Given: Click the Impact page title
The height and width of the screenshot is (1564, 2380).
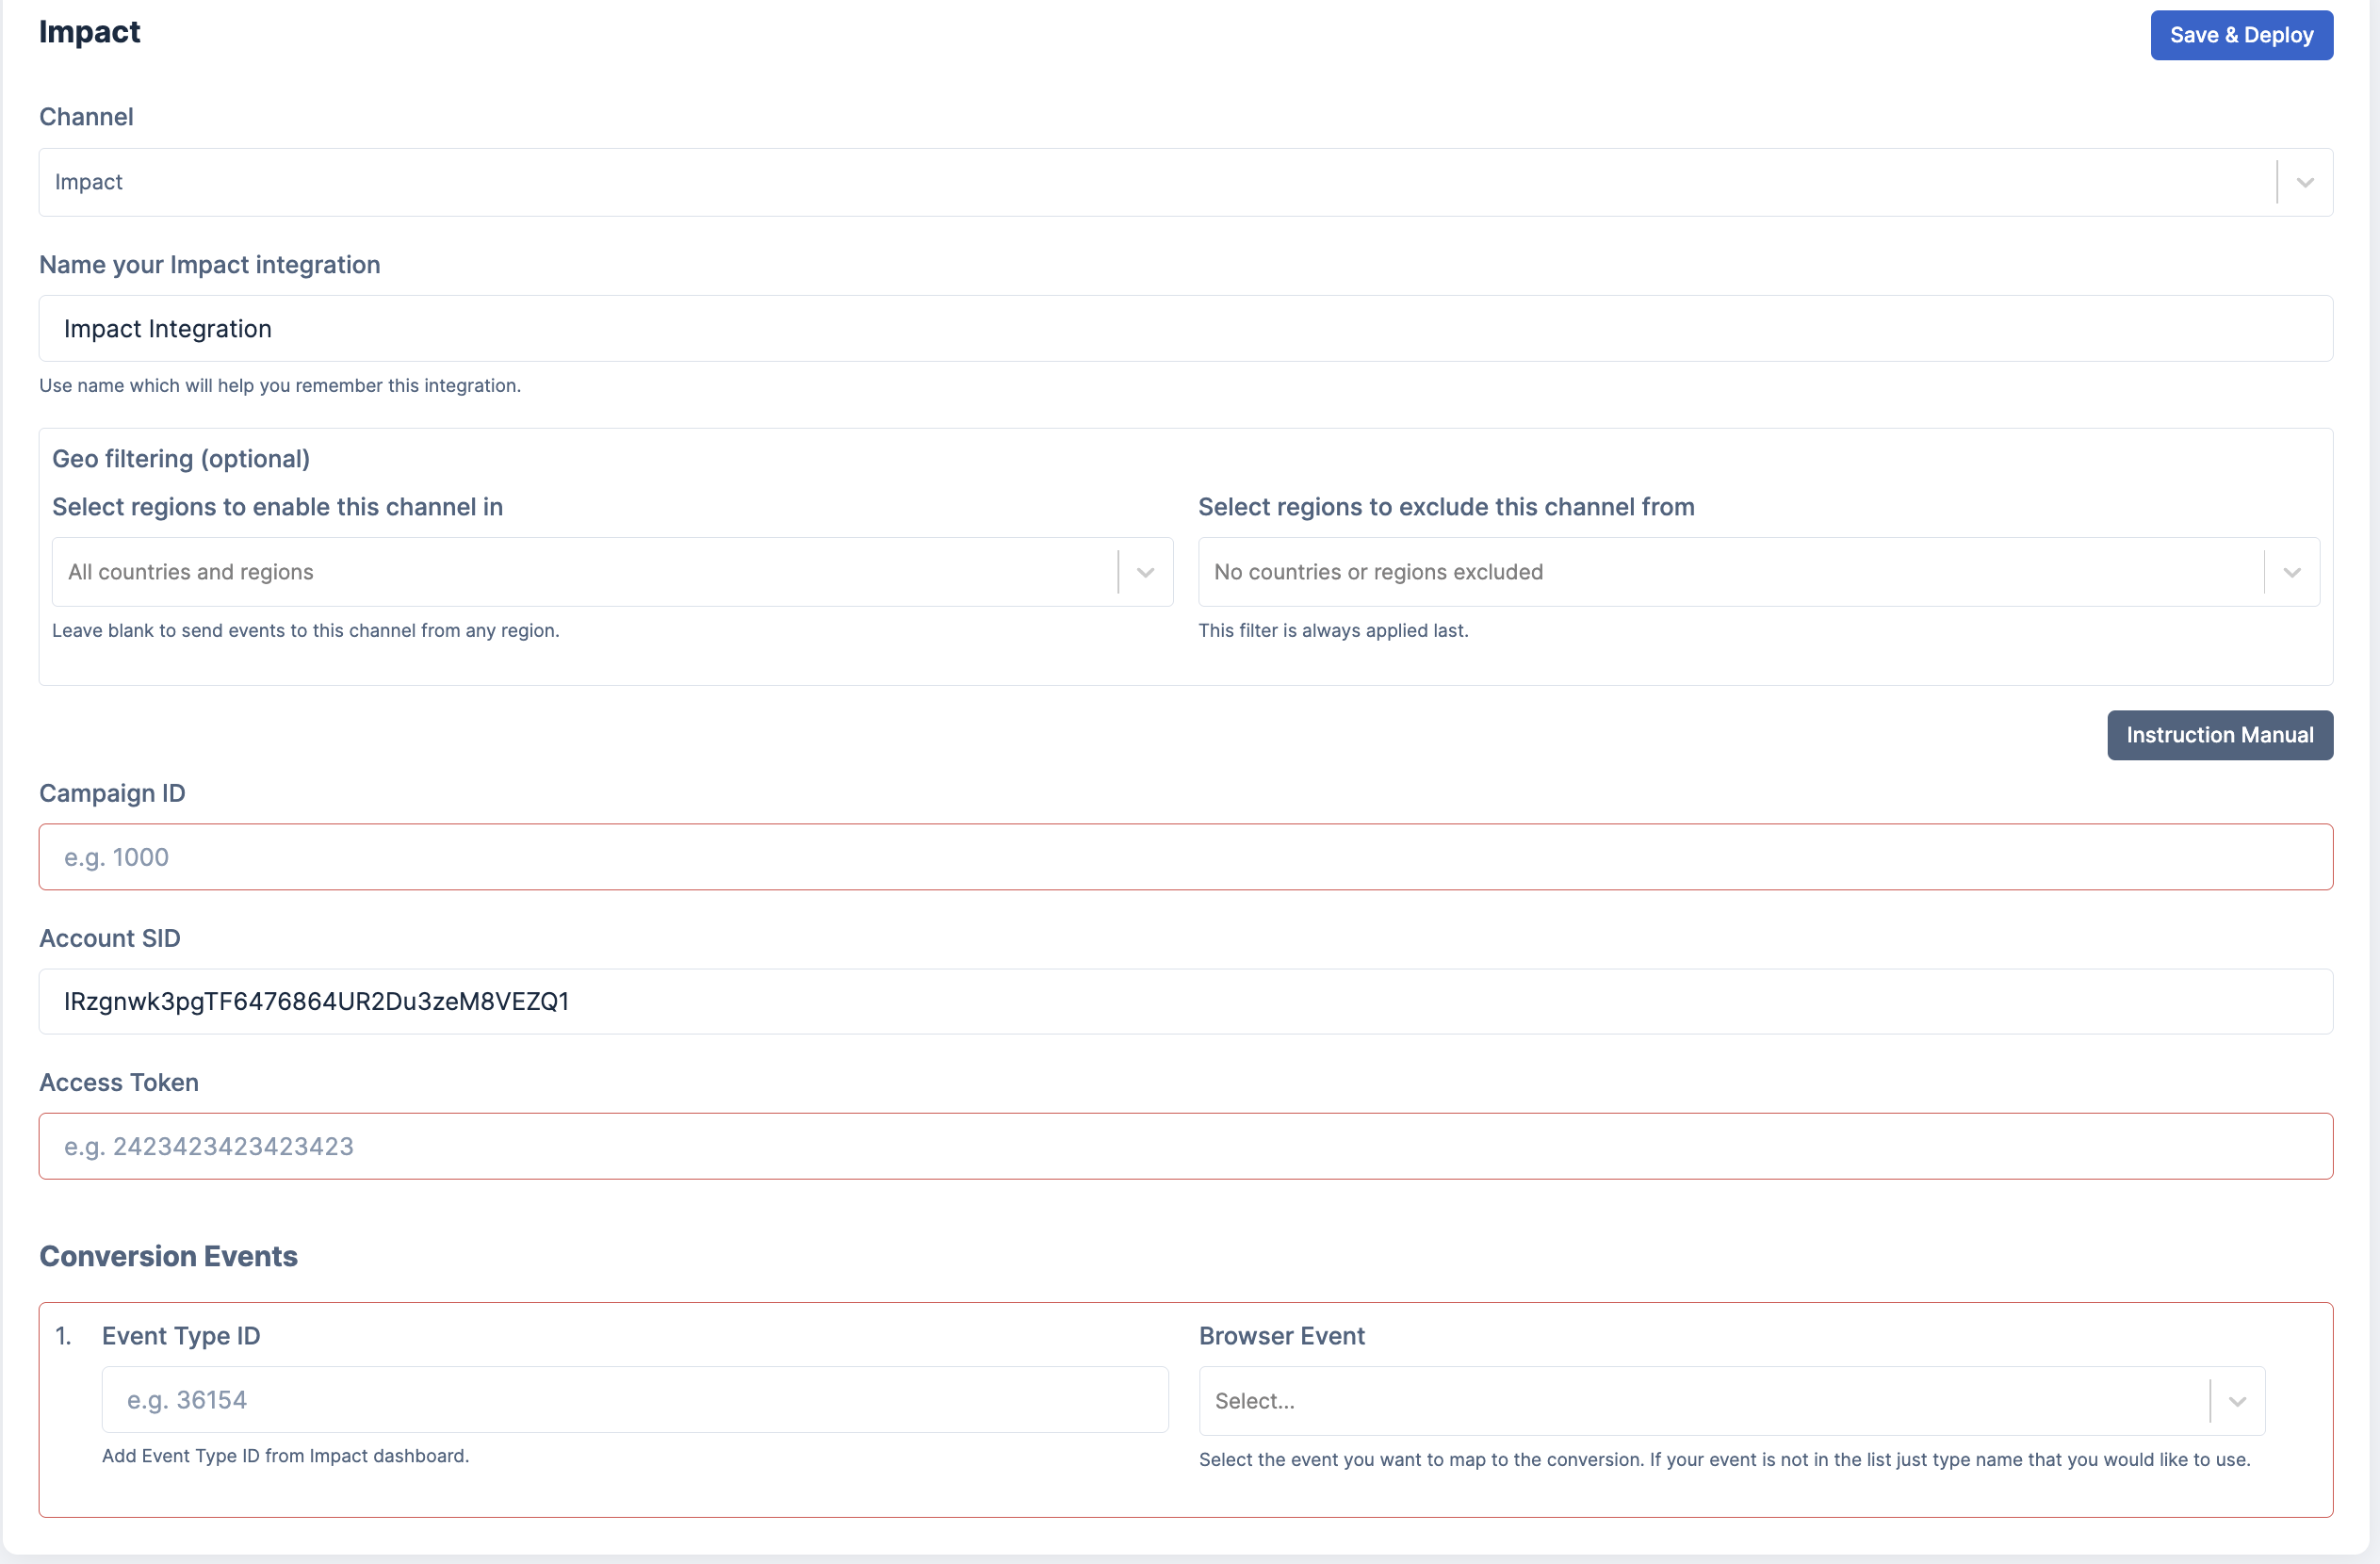Looking at the screenshot, I should tap(89, 32).
